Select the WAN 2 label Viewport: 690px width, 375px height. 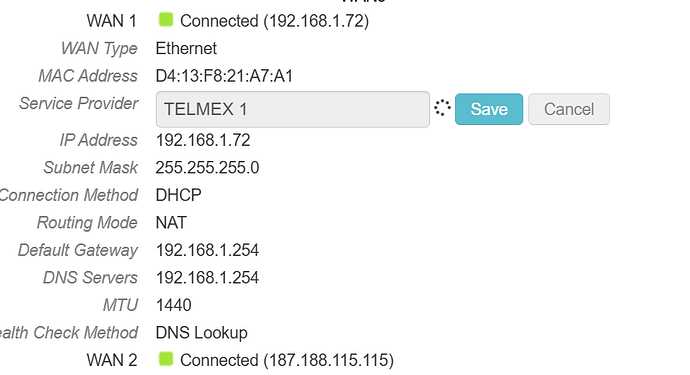coord(112,360)
